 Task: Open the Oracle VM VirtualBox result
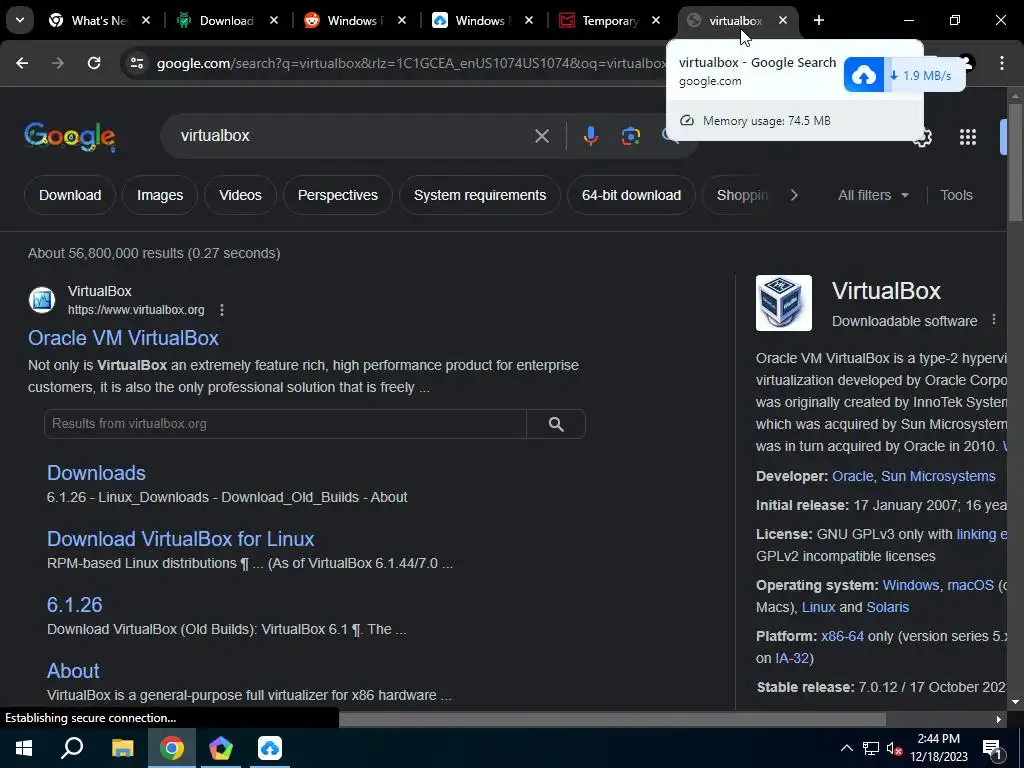[x=123, y=338]
